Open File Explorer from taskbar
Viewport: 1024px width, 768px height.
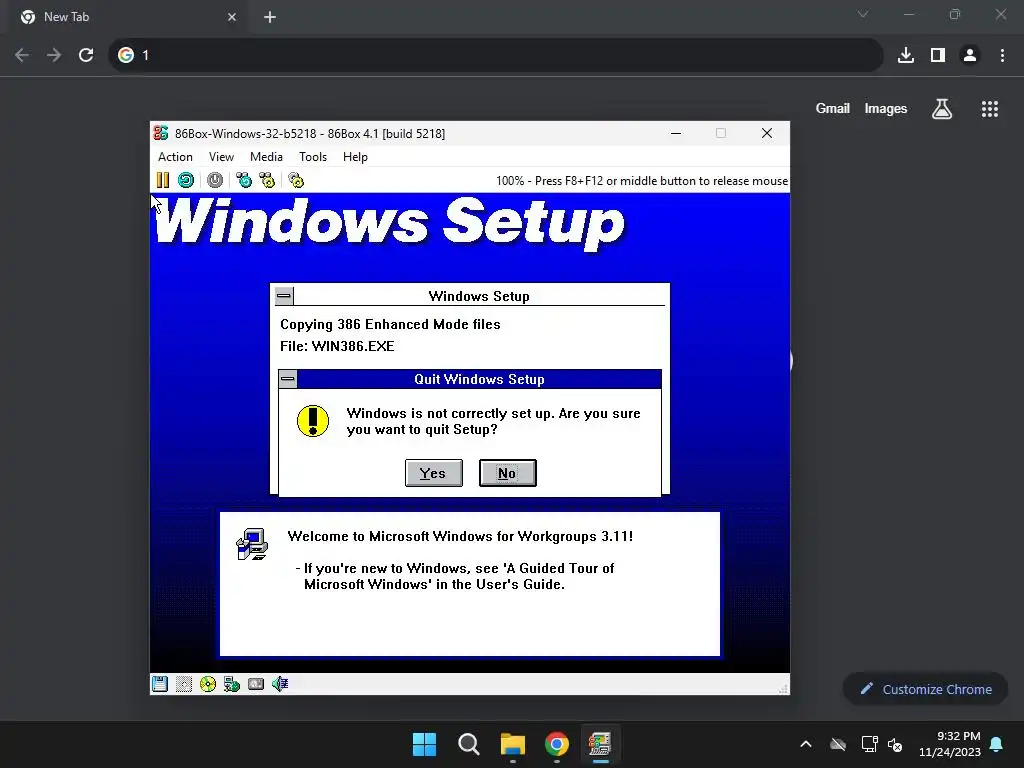click(513, 744)
